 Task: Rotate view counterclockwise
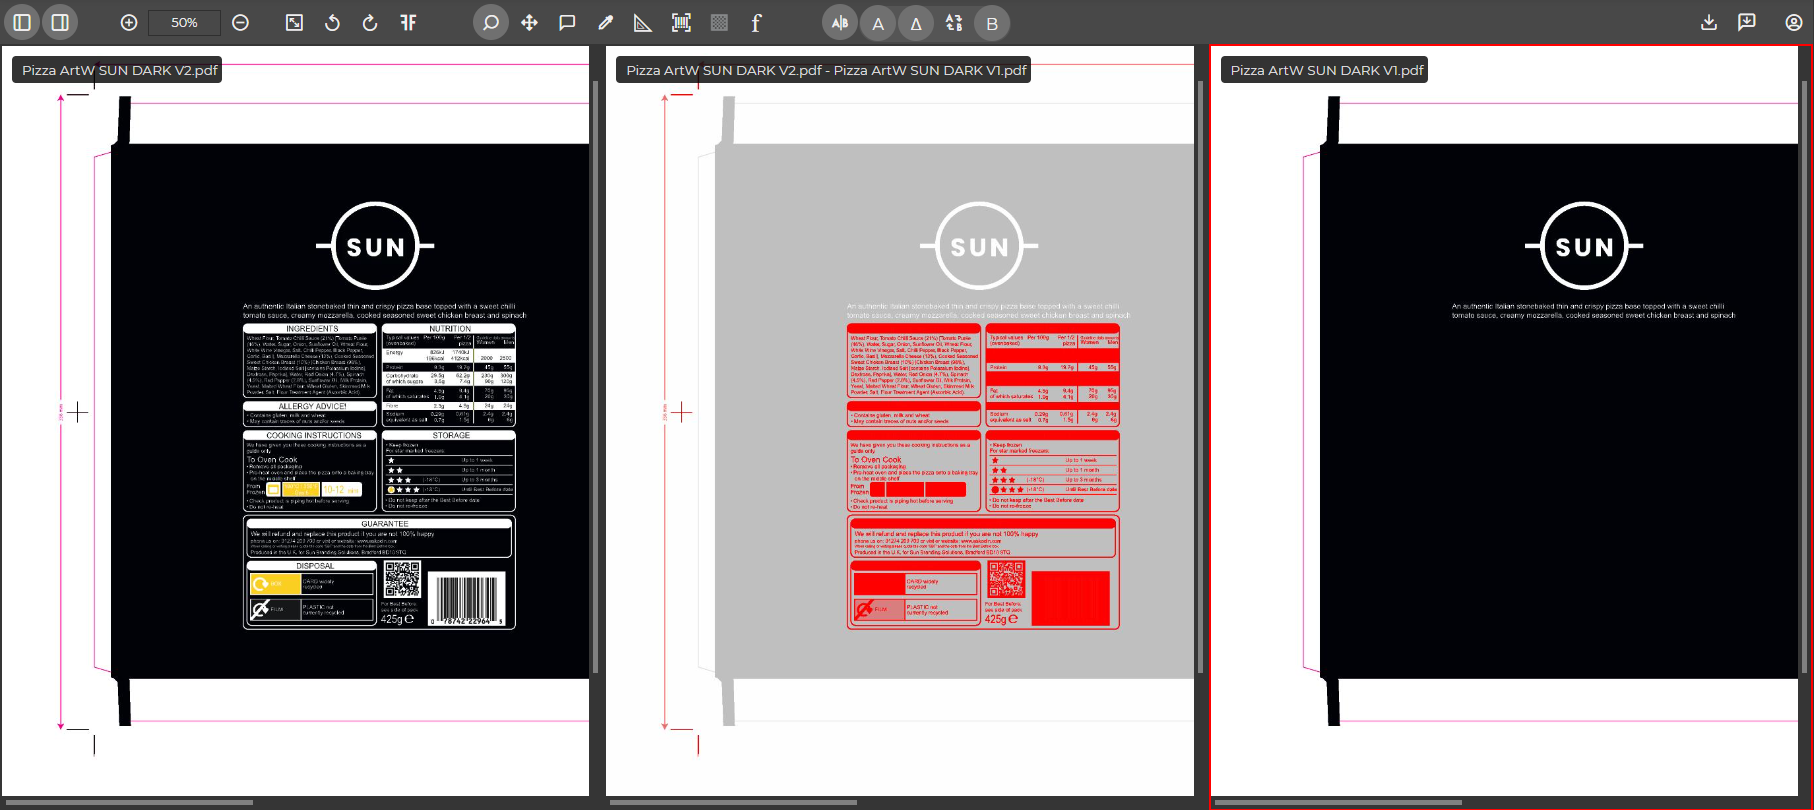tap(332, 22)
